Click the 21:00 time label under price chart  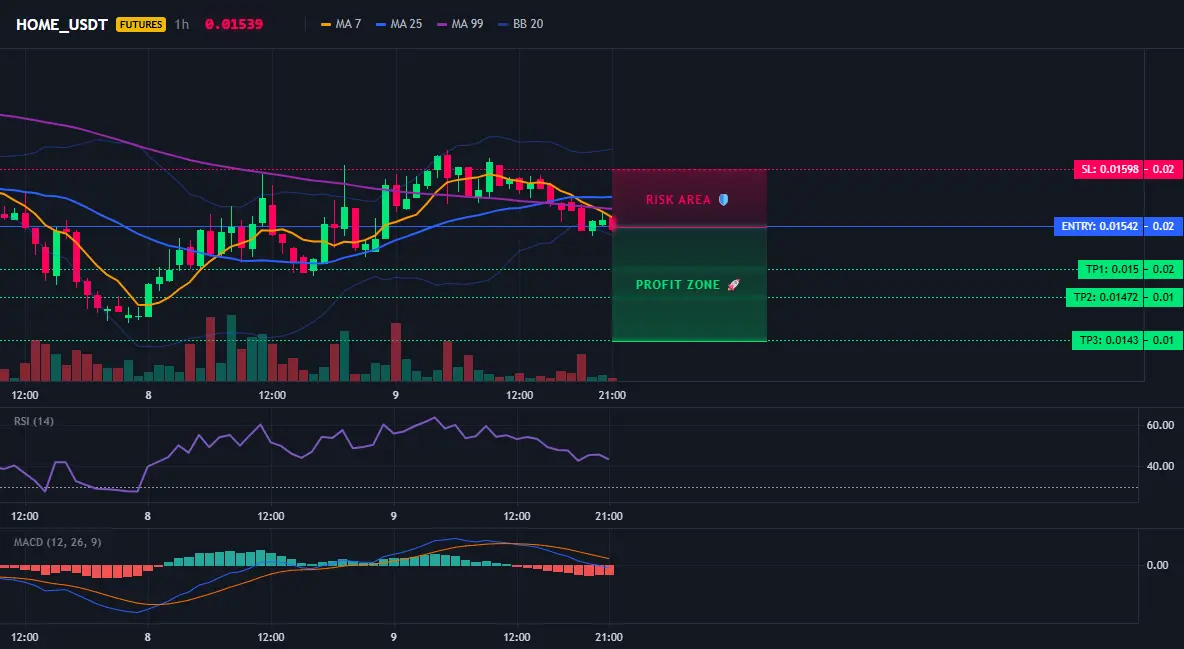pos(612,395)
